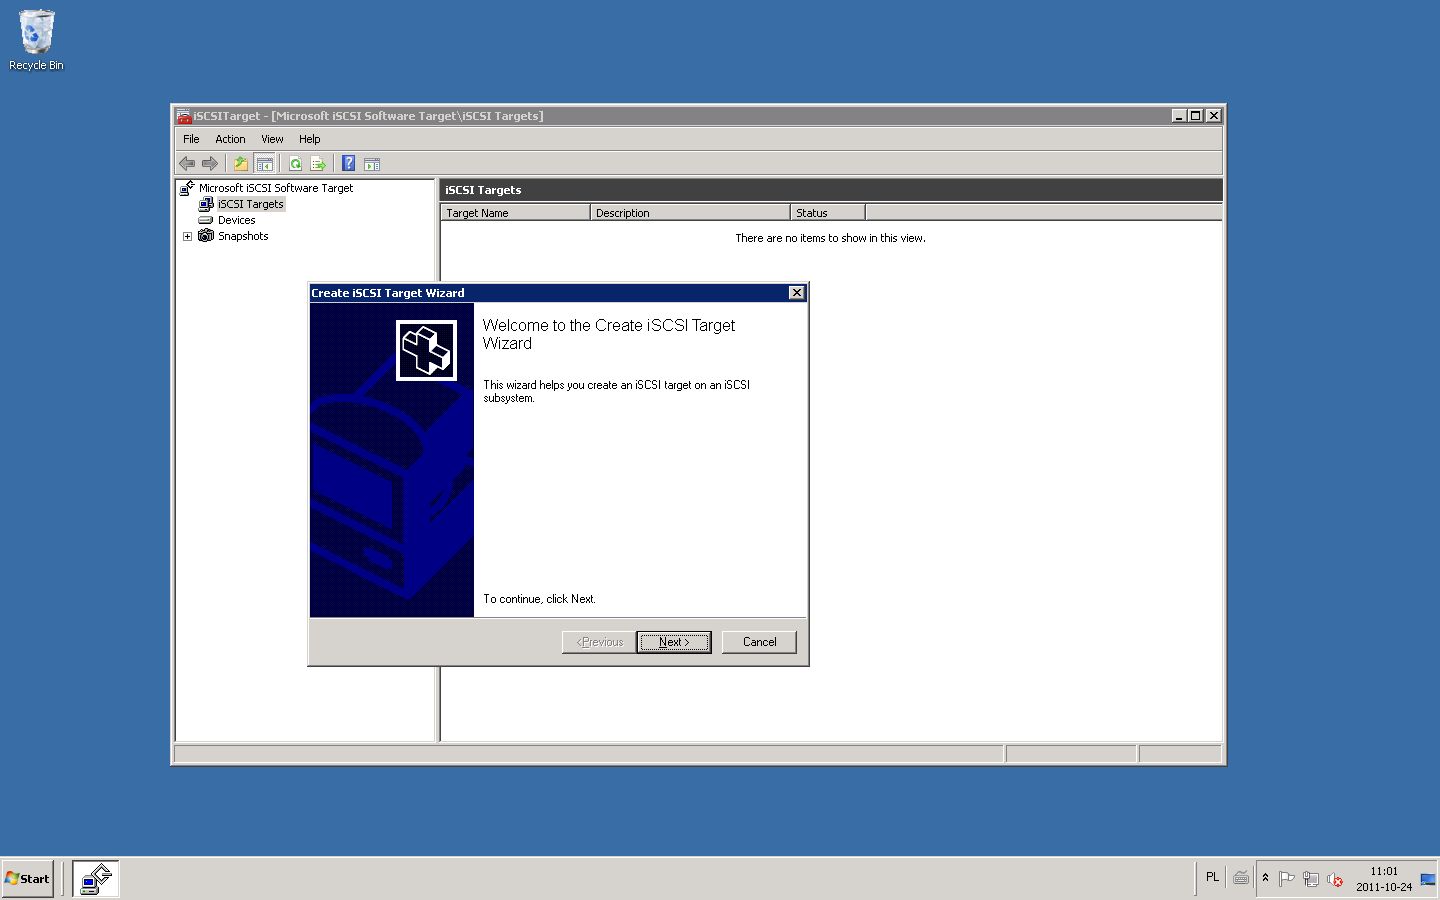This screenshot has width=1440, height=900.
Task: Open the Action menu
Action: [230, 138]
